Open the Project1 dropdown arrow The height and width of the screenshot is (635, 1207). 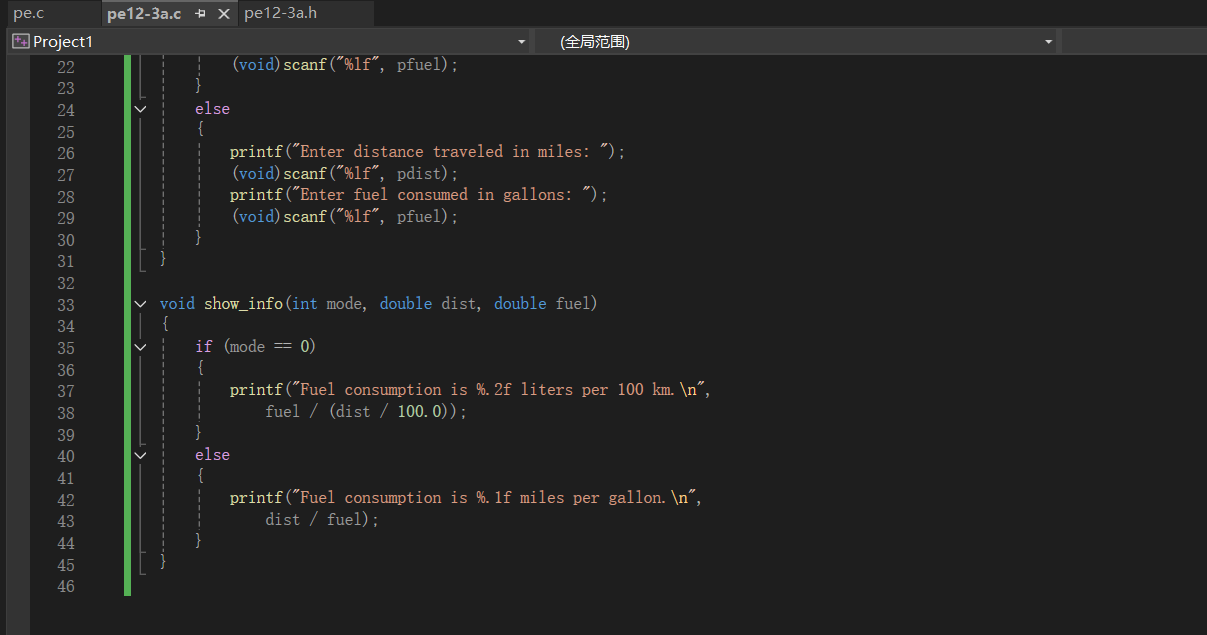click(x=521, y=42)
